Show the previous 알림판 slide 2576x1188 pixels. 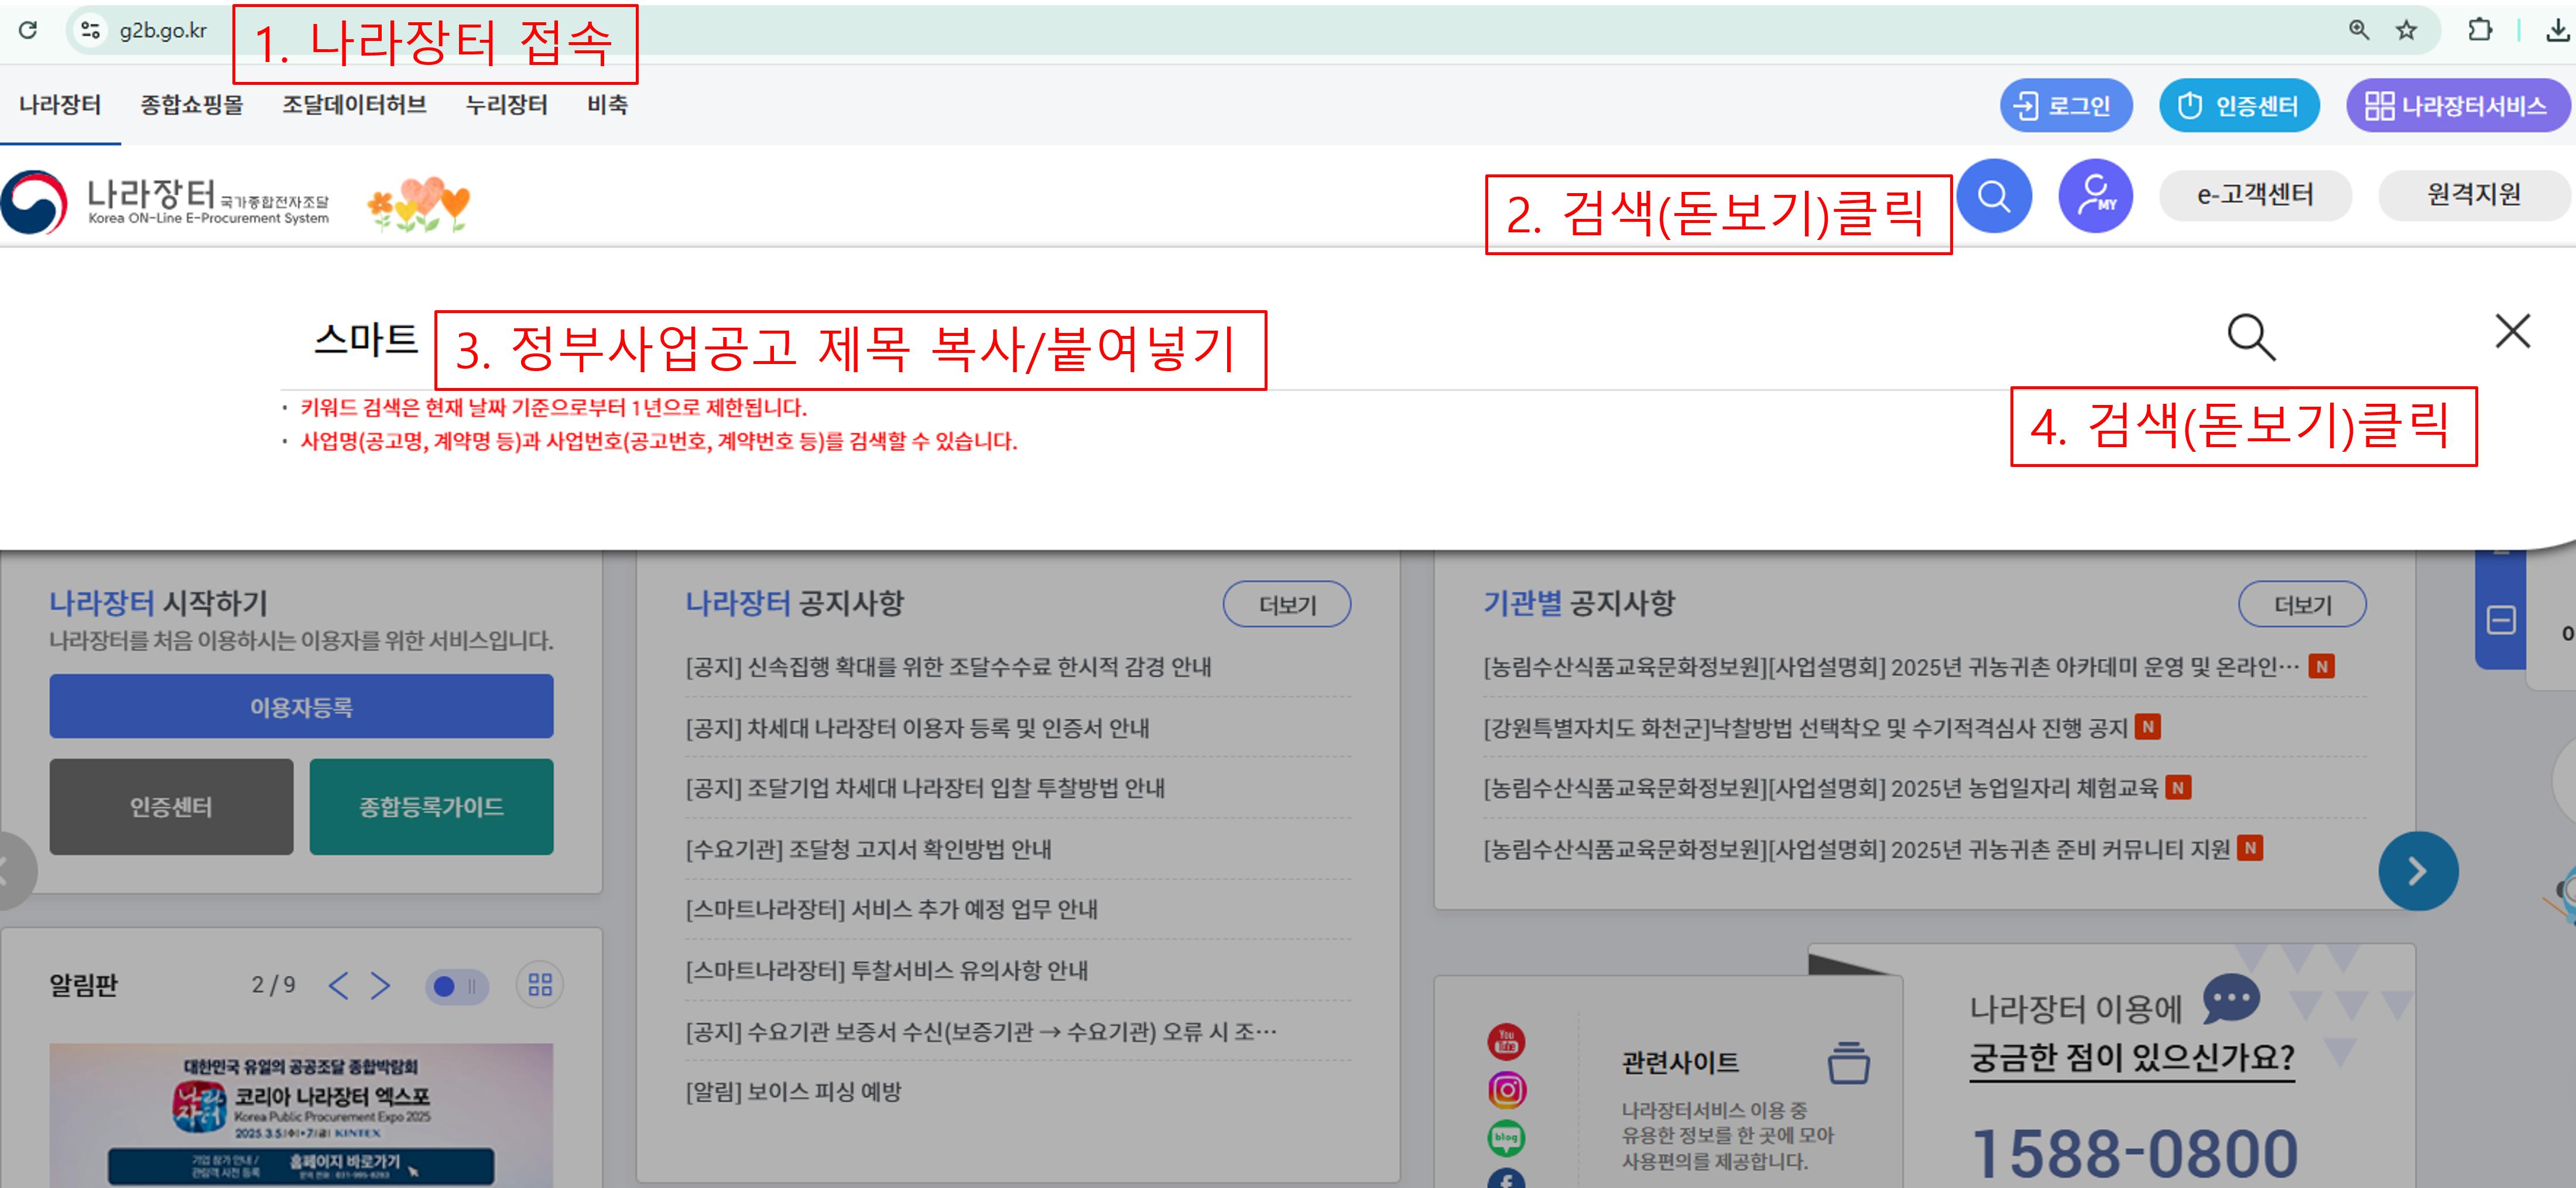tap(339, 985)
